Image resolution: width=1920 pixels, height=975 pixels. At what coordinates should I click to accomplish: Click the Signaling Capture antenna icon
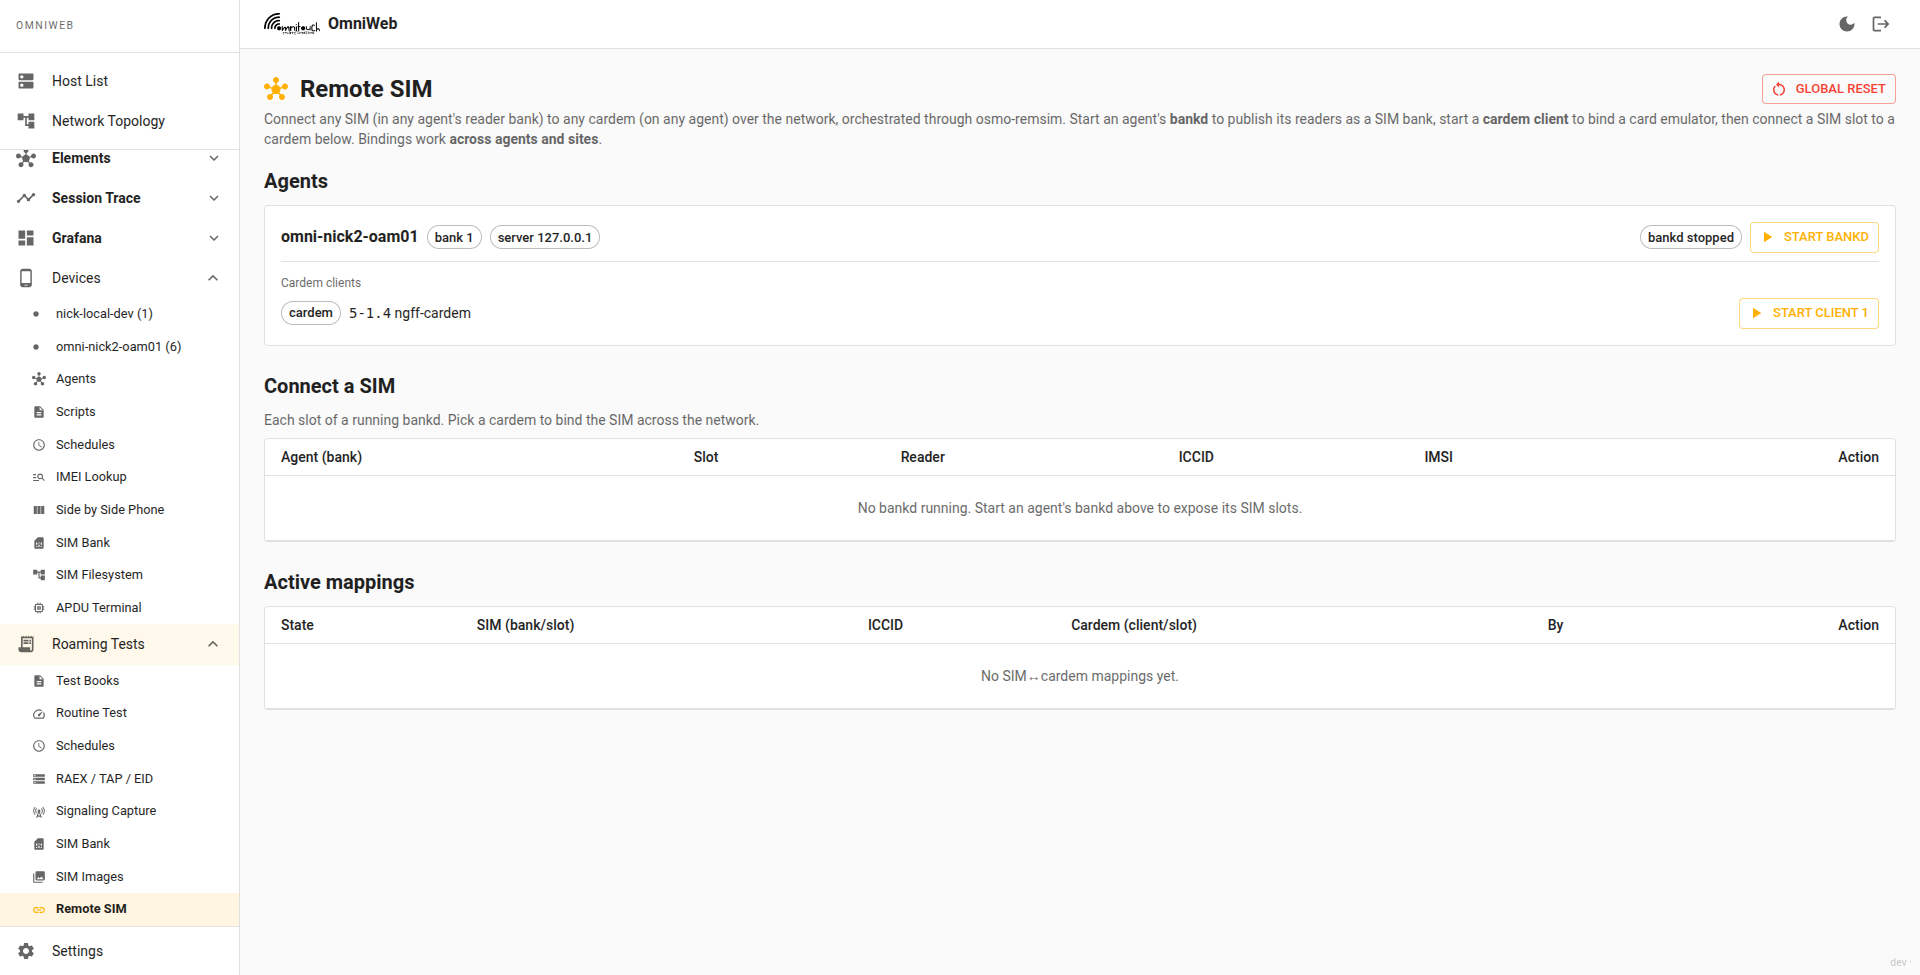click(x=39, y=811)
